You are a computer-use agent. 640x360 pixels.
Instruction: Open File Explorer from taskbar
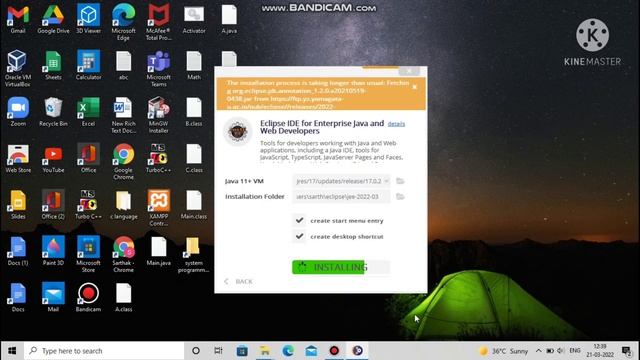[265, 351]
